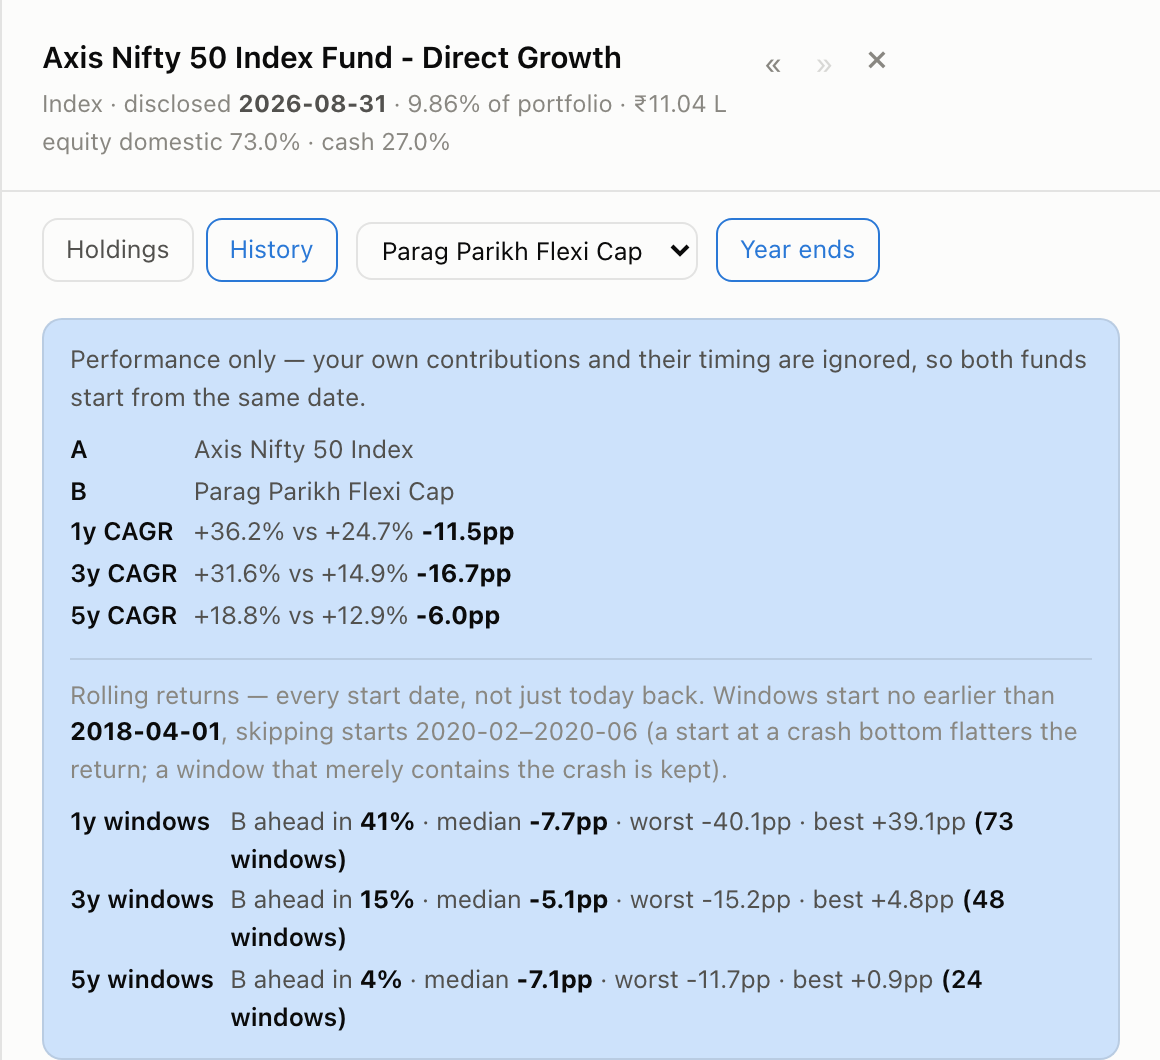Screen dimensions: 1160x1060
Task: Click the 1y windows row label
Action: [x=141, y=822]
